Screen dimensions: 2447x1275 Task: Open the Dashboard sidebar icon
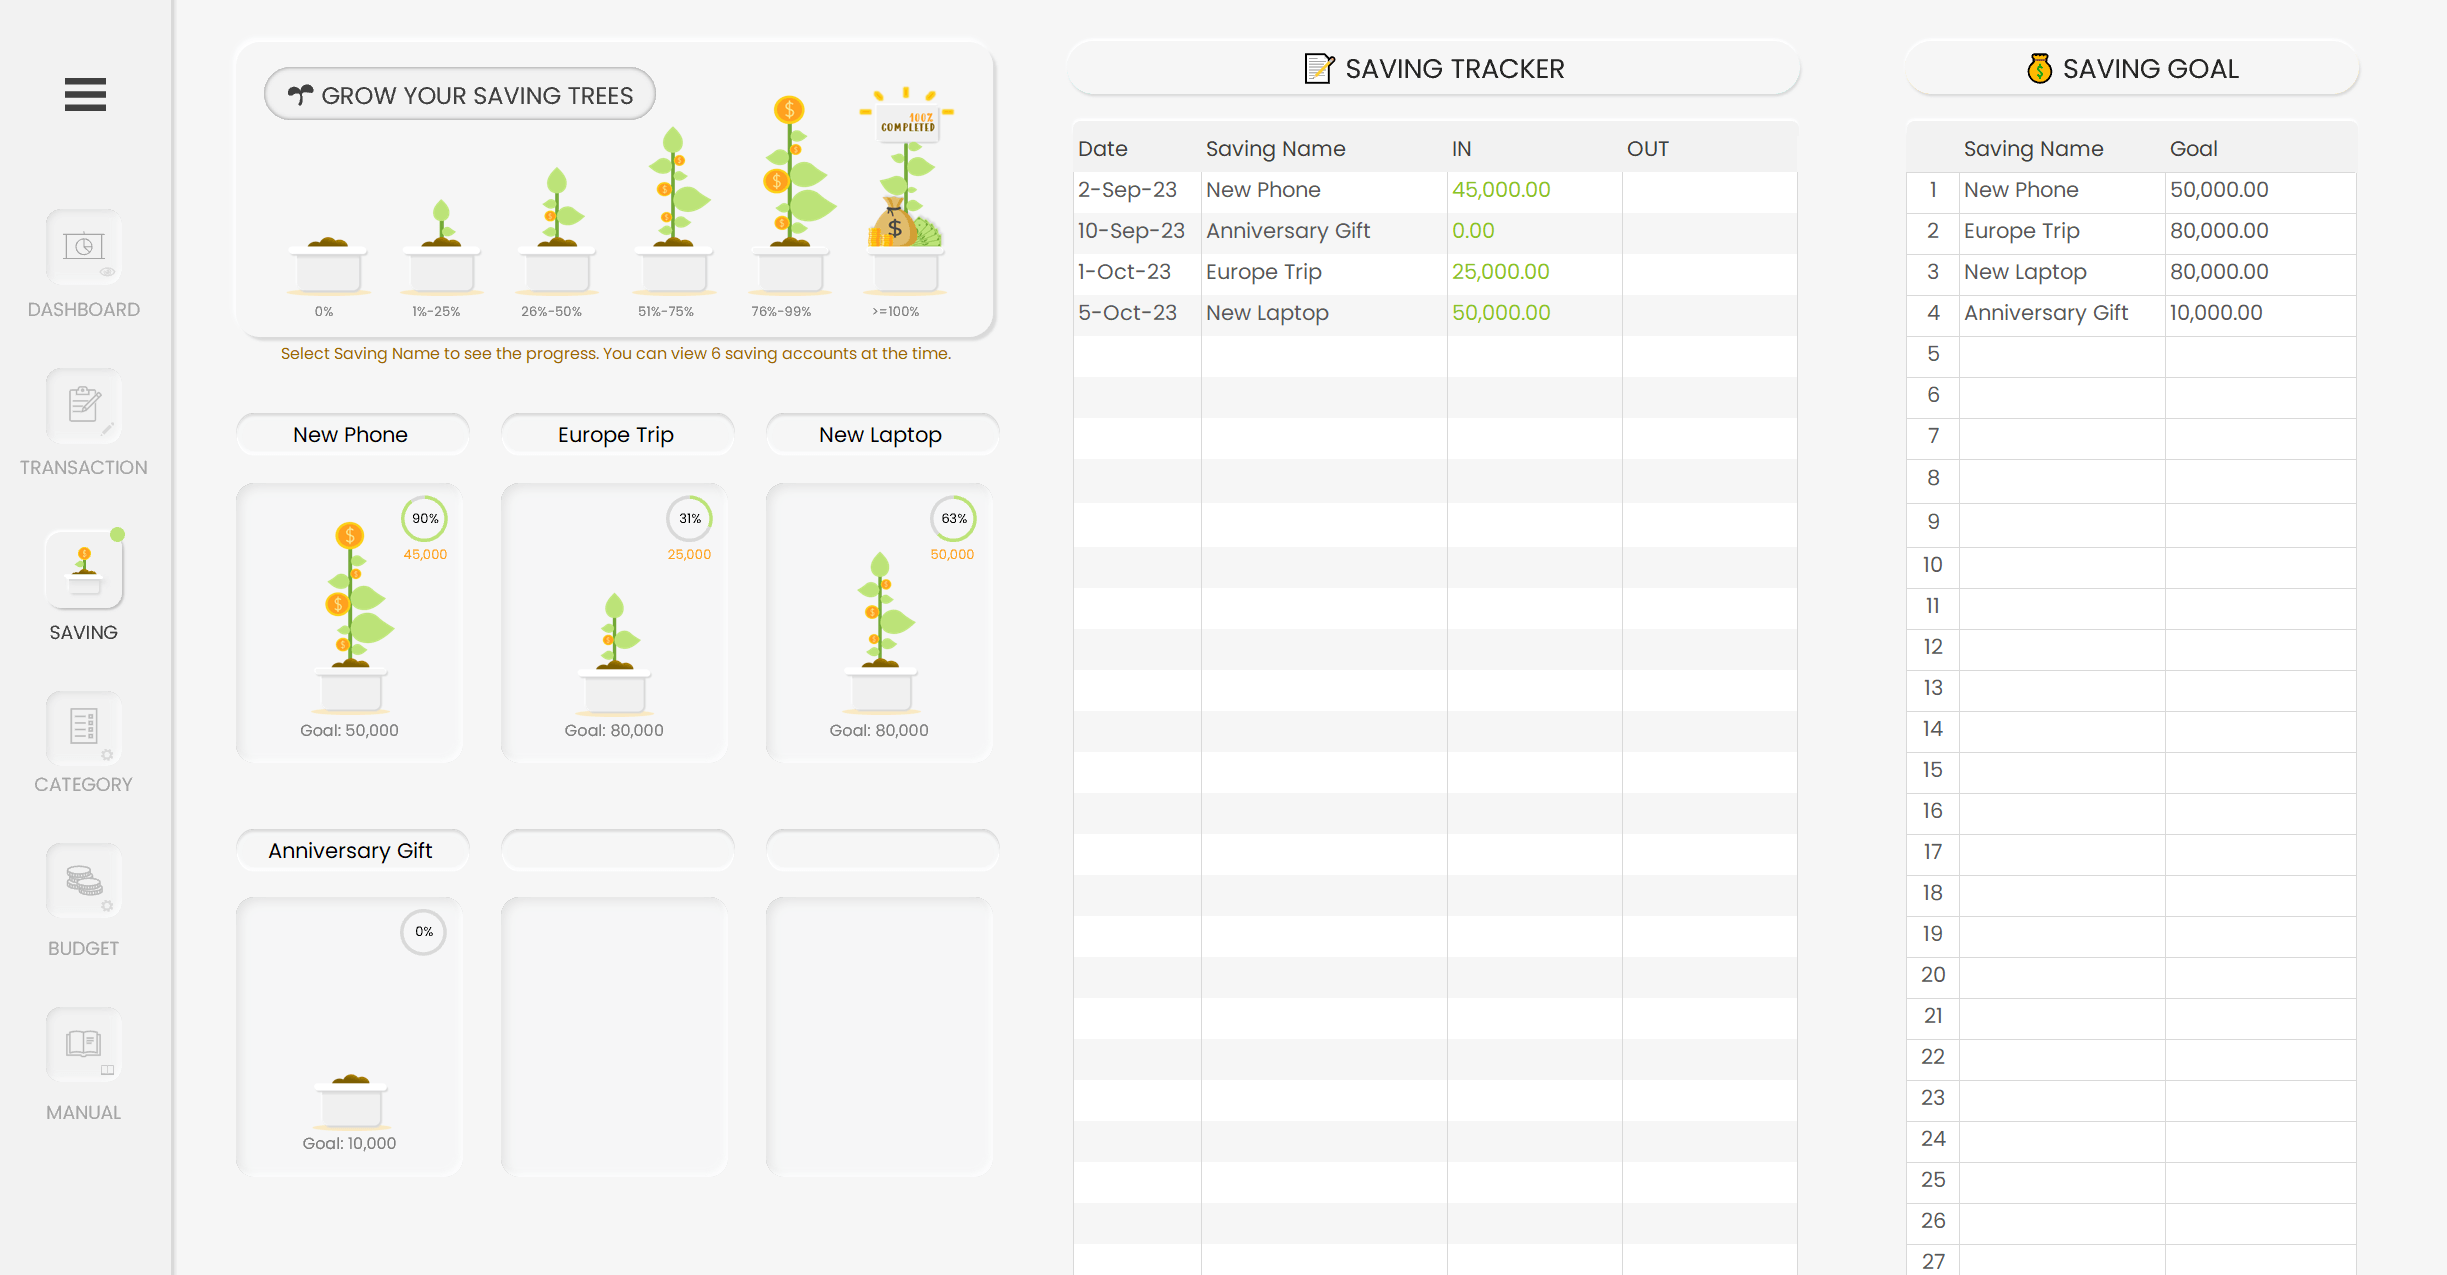tap(84, 248)
